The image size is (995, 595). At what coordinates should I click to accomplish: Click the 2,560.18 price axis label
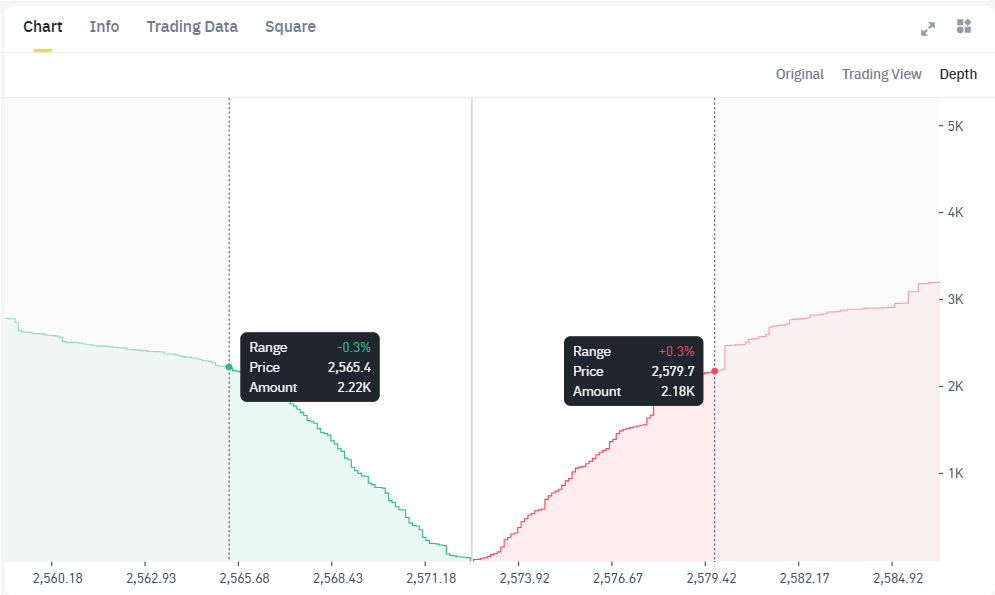point(58,578)
